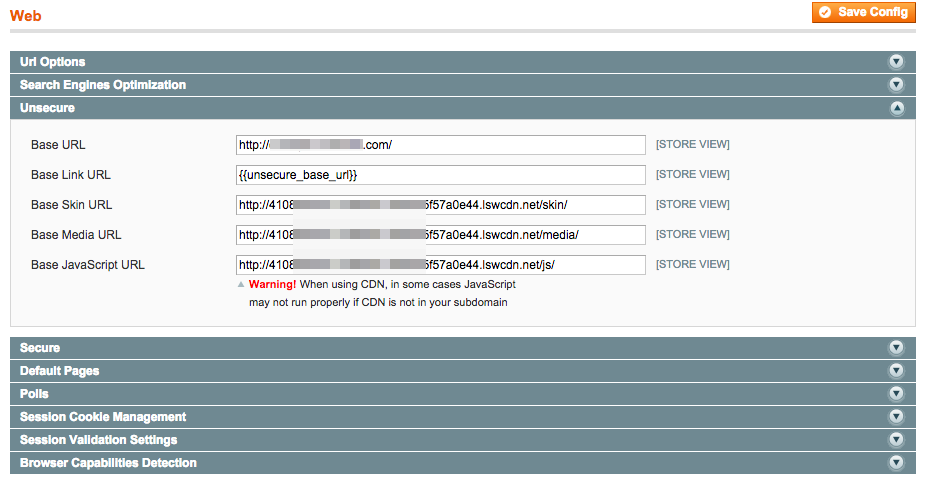
Task: Click the Base URL input field
Action: (x=440, y=145)
